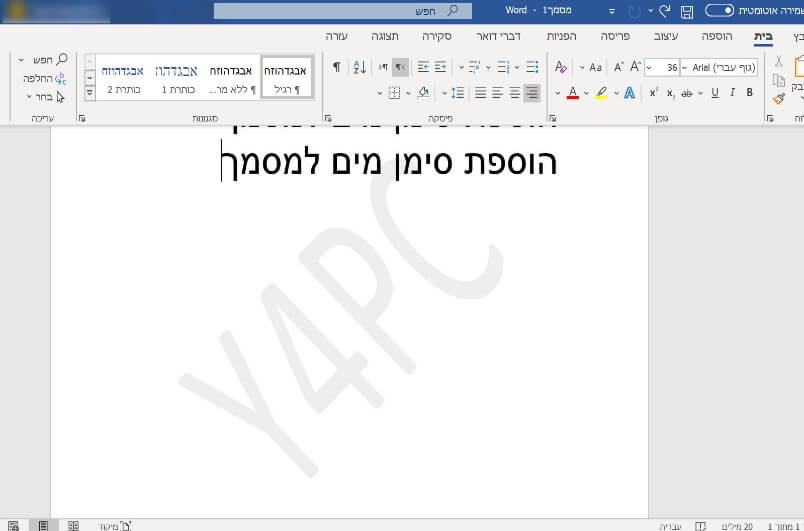Enable right paragraph alignment (highlighted)
Screen dimensions: 804x531
click(x=532, y=93)
